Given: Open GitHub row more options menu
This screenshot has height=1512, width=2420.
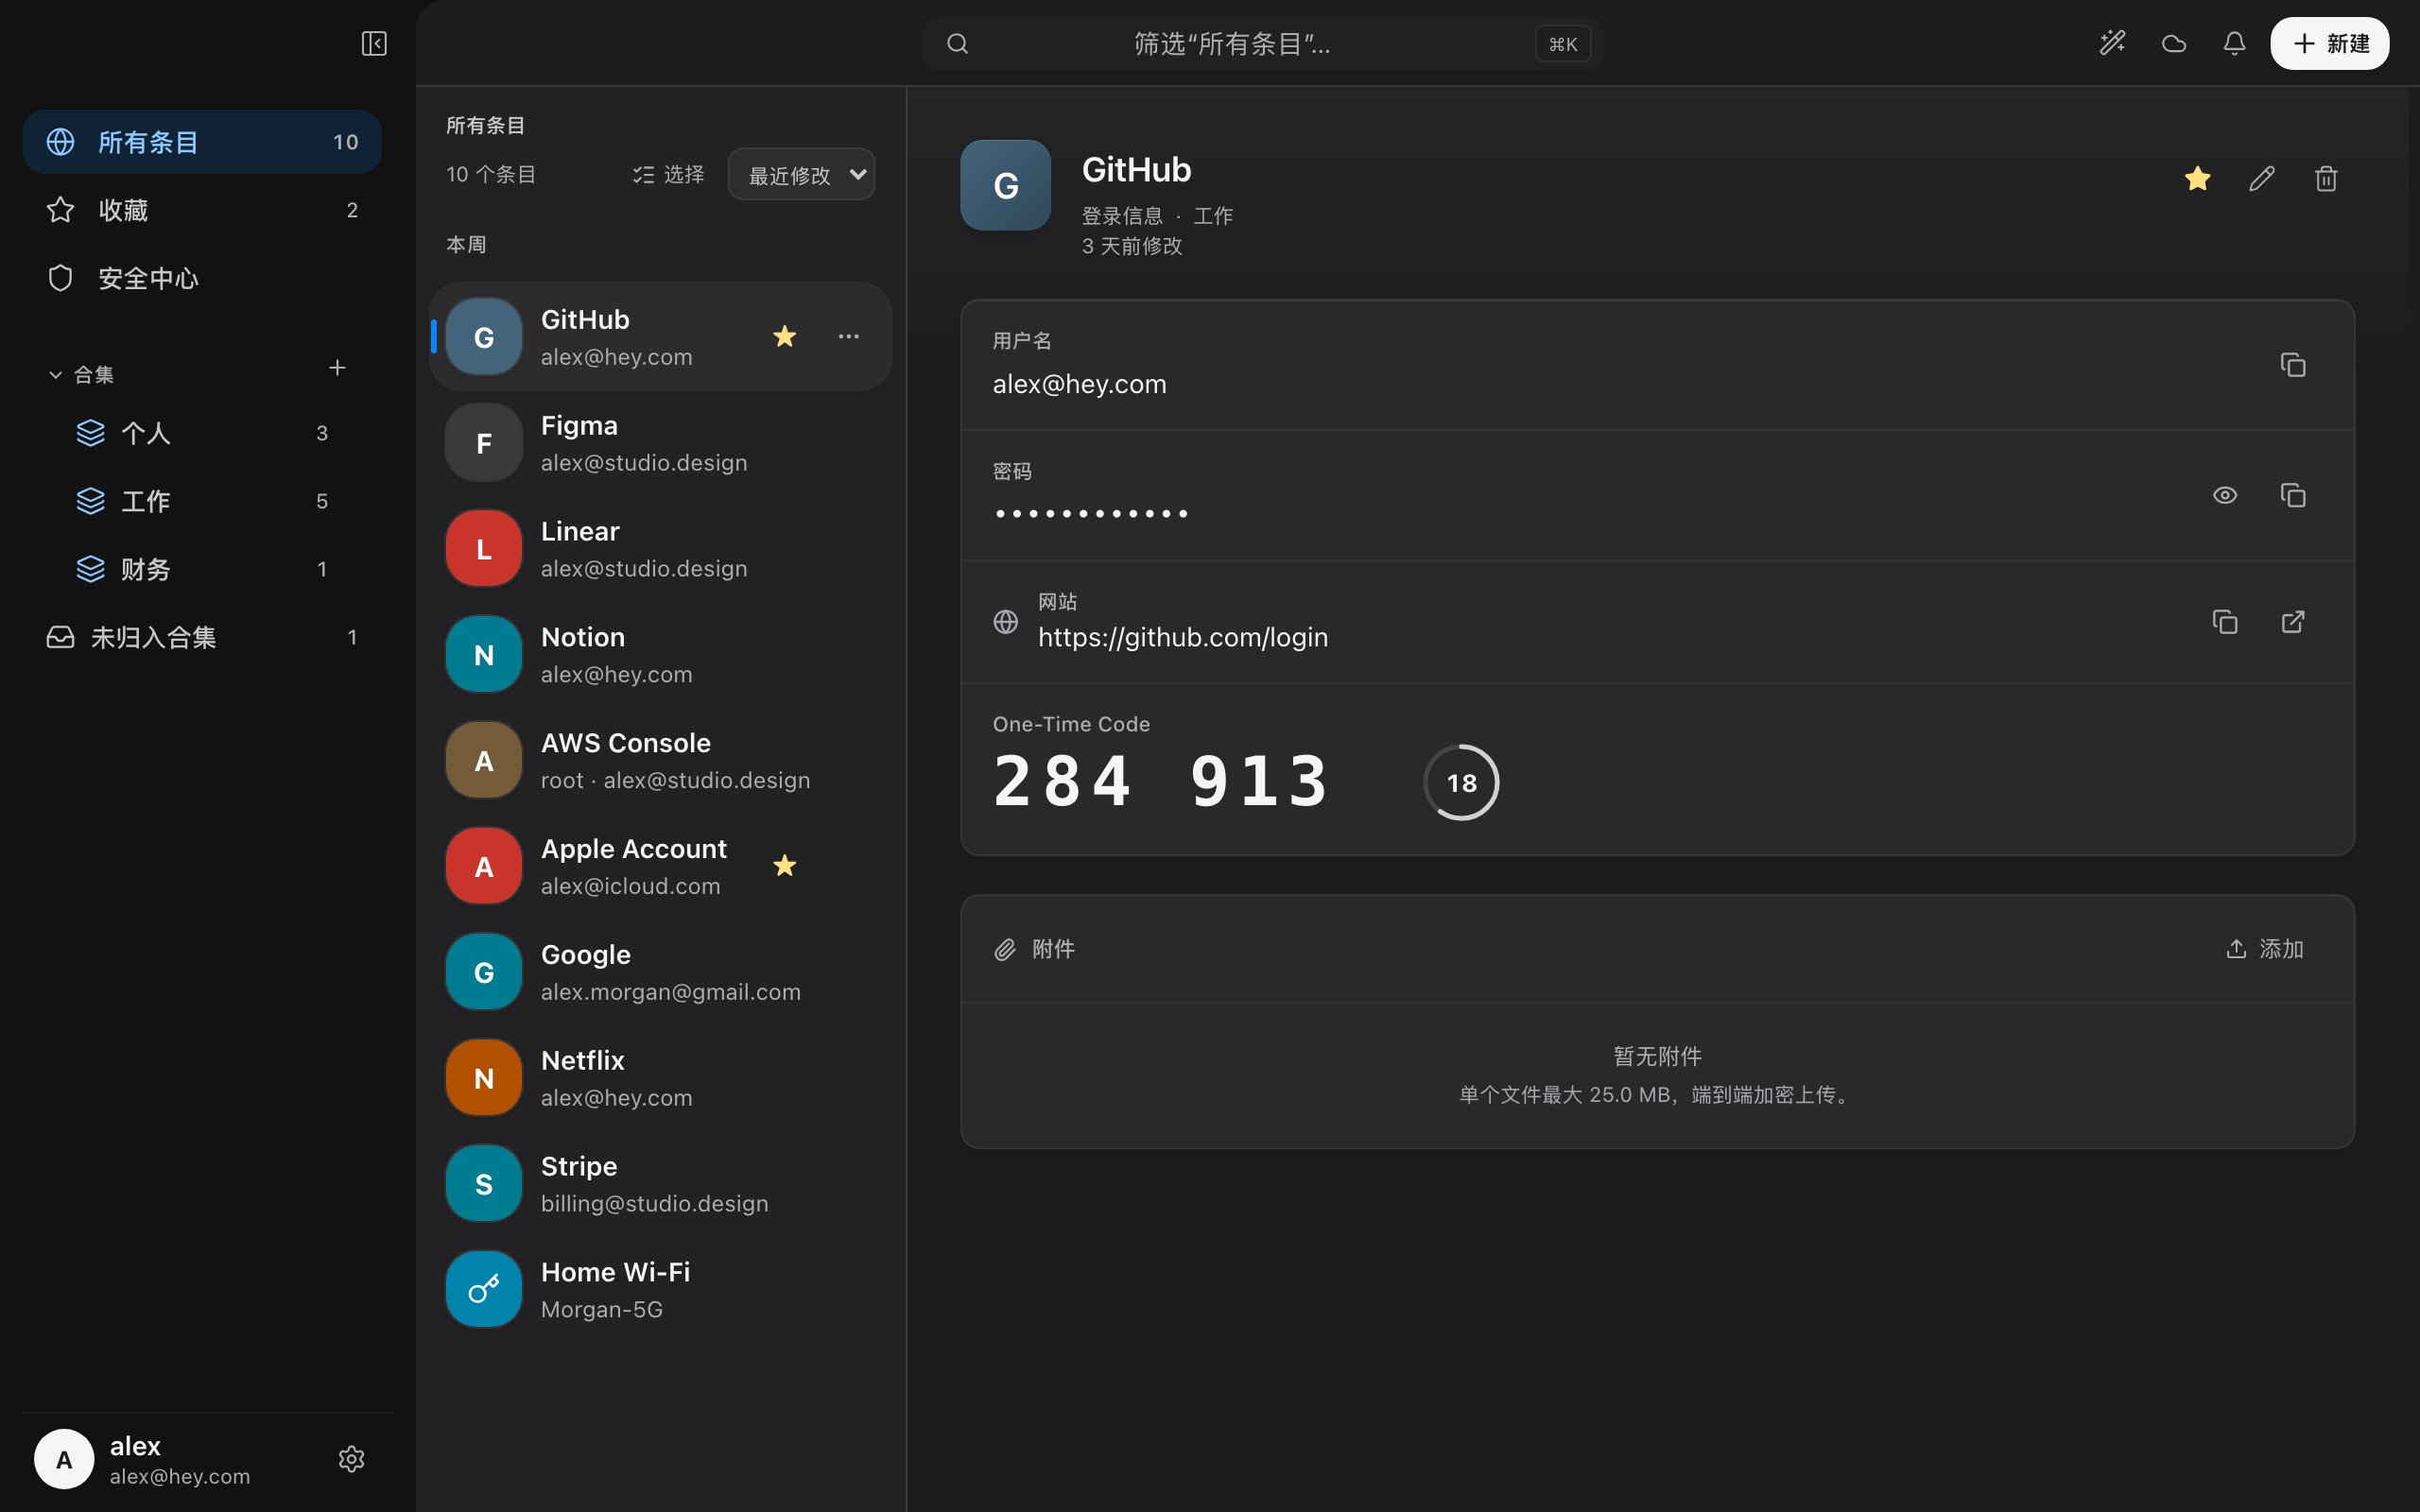Looking at the screenshot, I should coord(848,337).
